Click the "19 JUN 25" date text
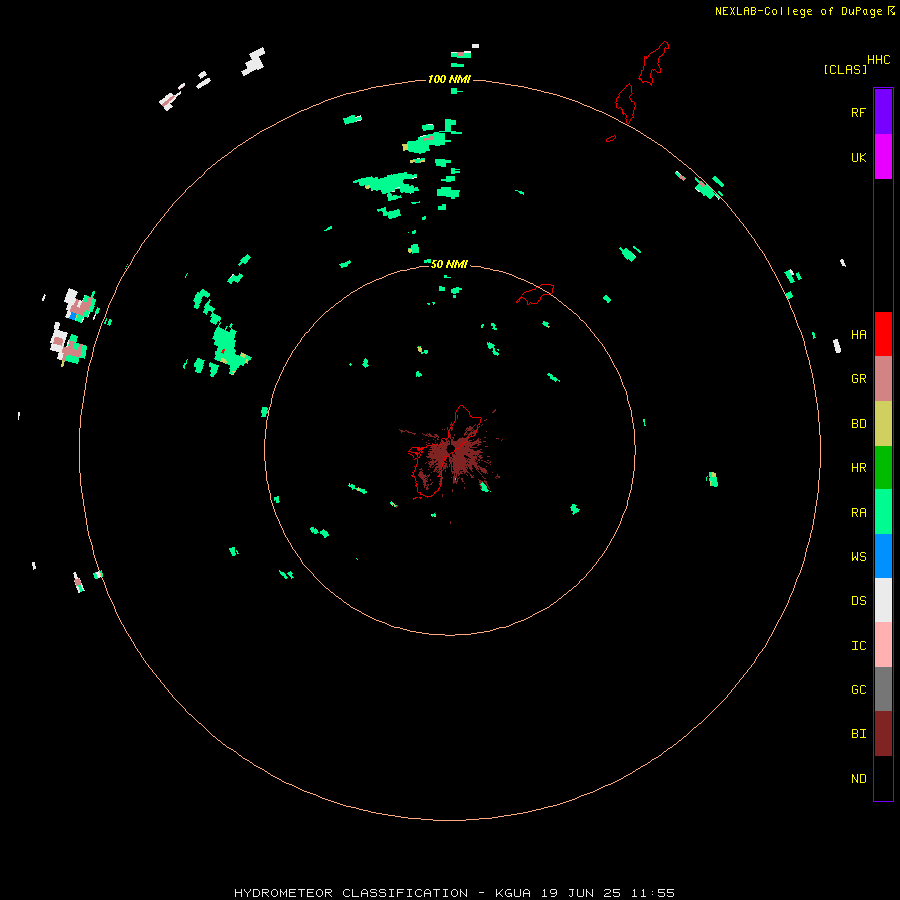The height and width of the screenshot is (900, 900). coord(581,893)
